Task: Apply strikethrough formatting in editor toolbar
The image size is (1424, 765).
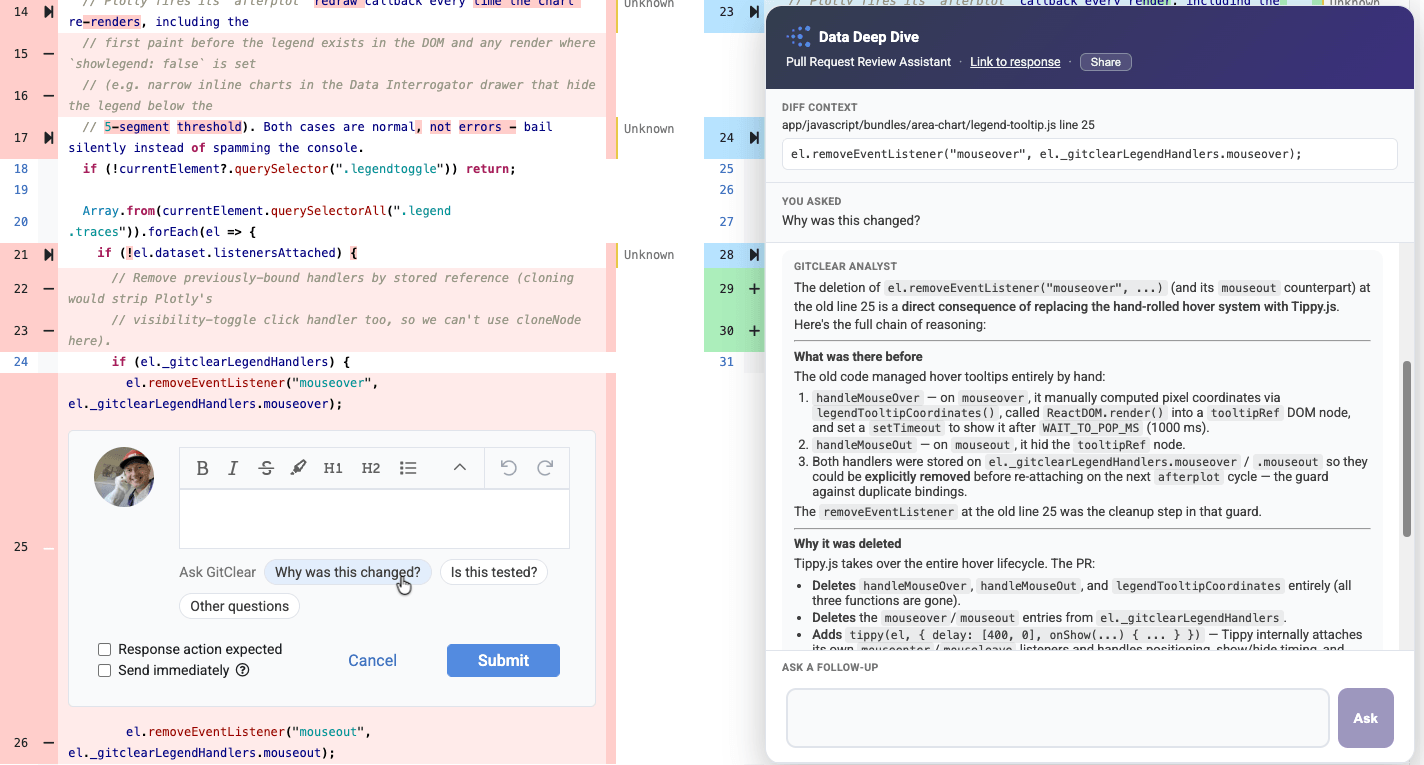Action: 265,468
